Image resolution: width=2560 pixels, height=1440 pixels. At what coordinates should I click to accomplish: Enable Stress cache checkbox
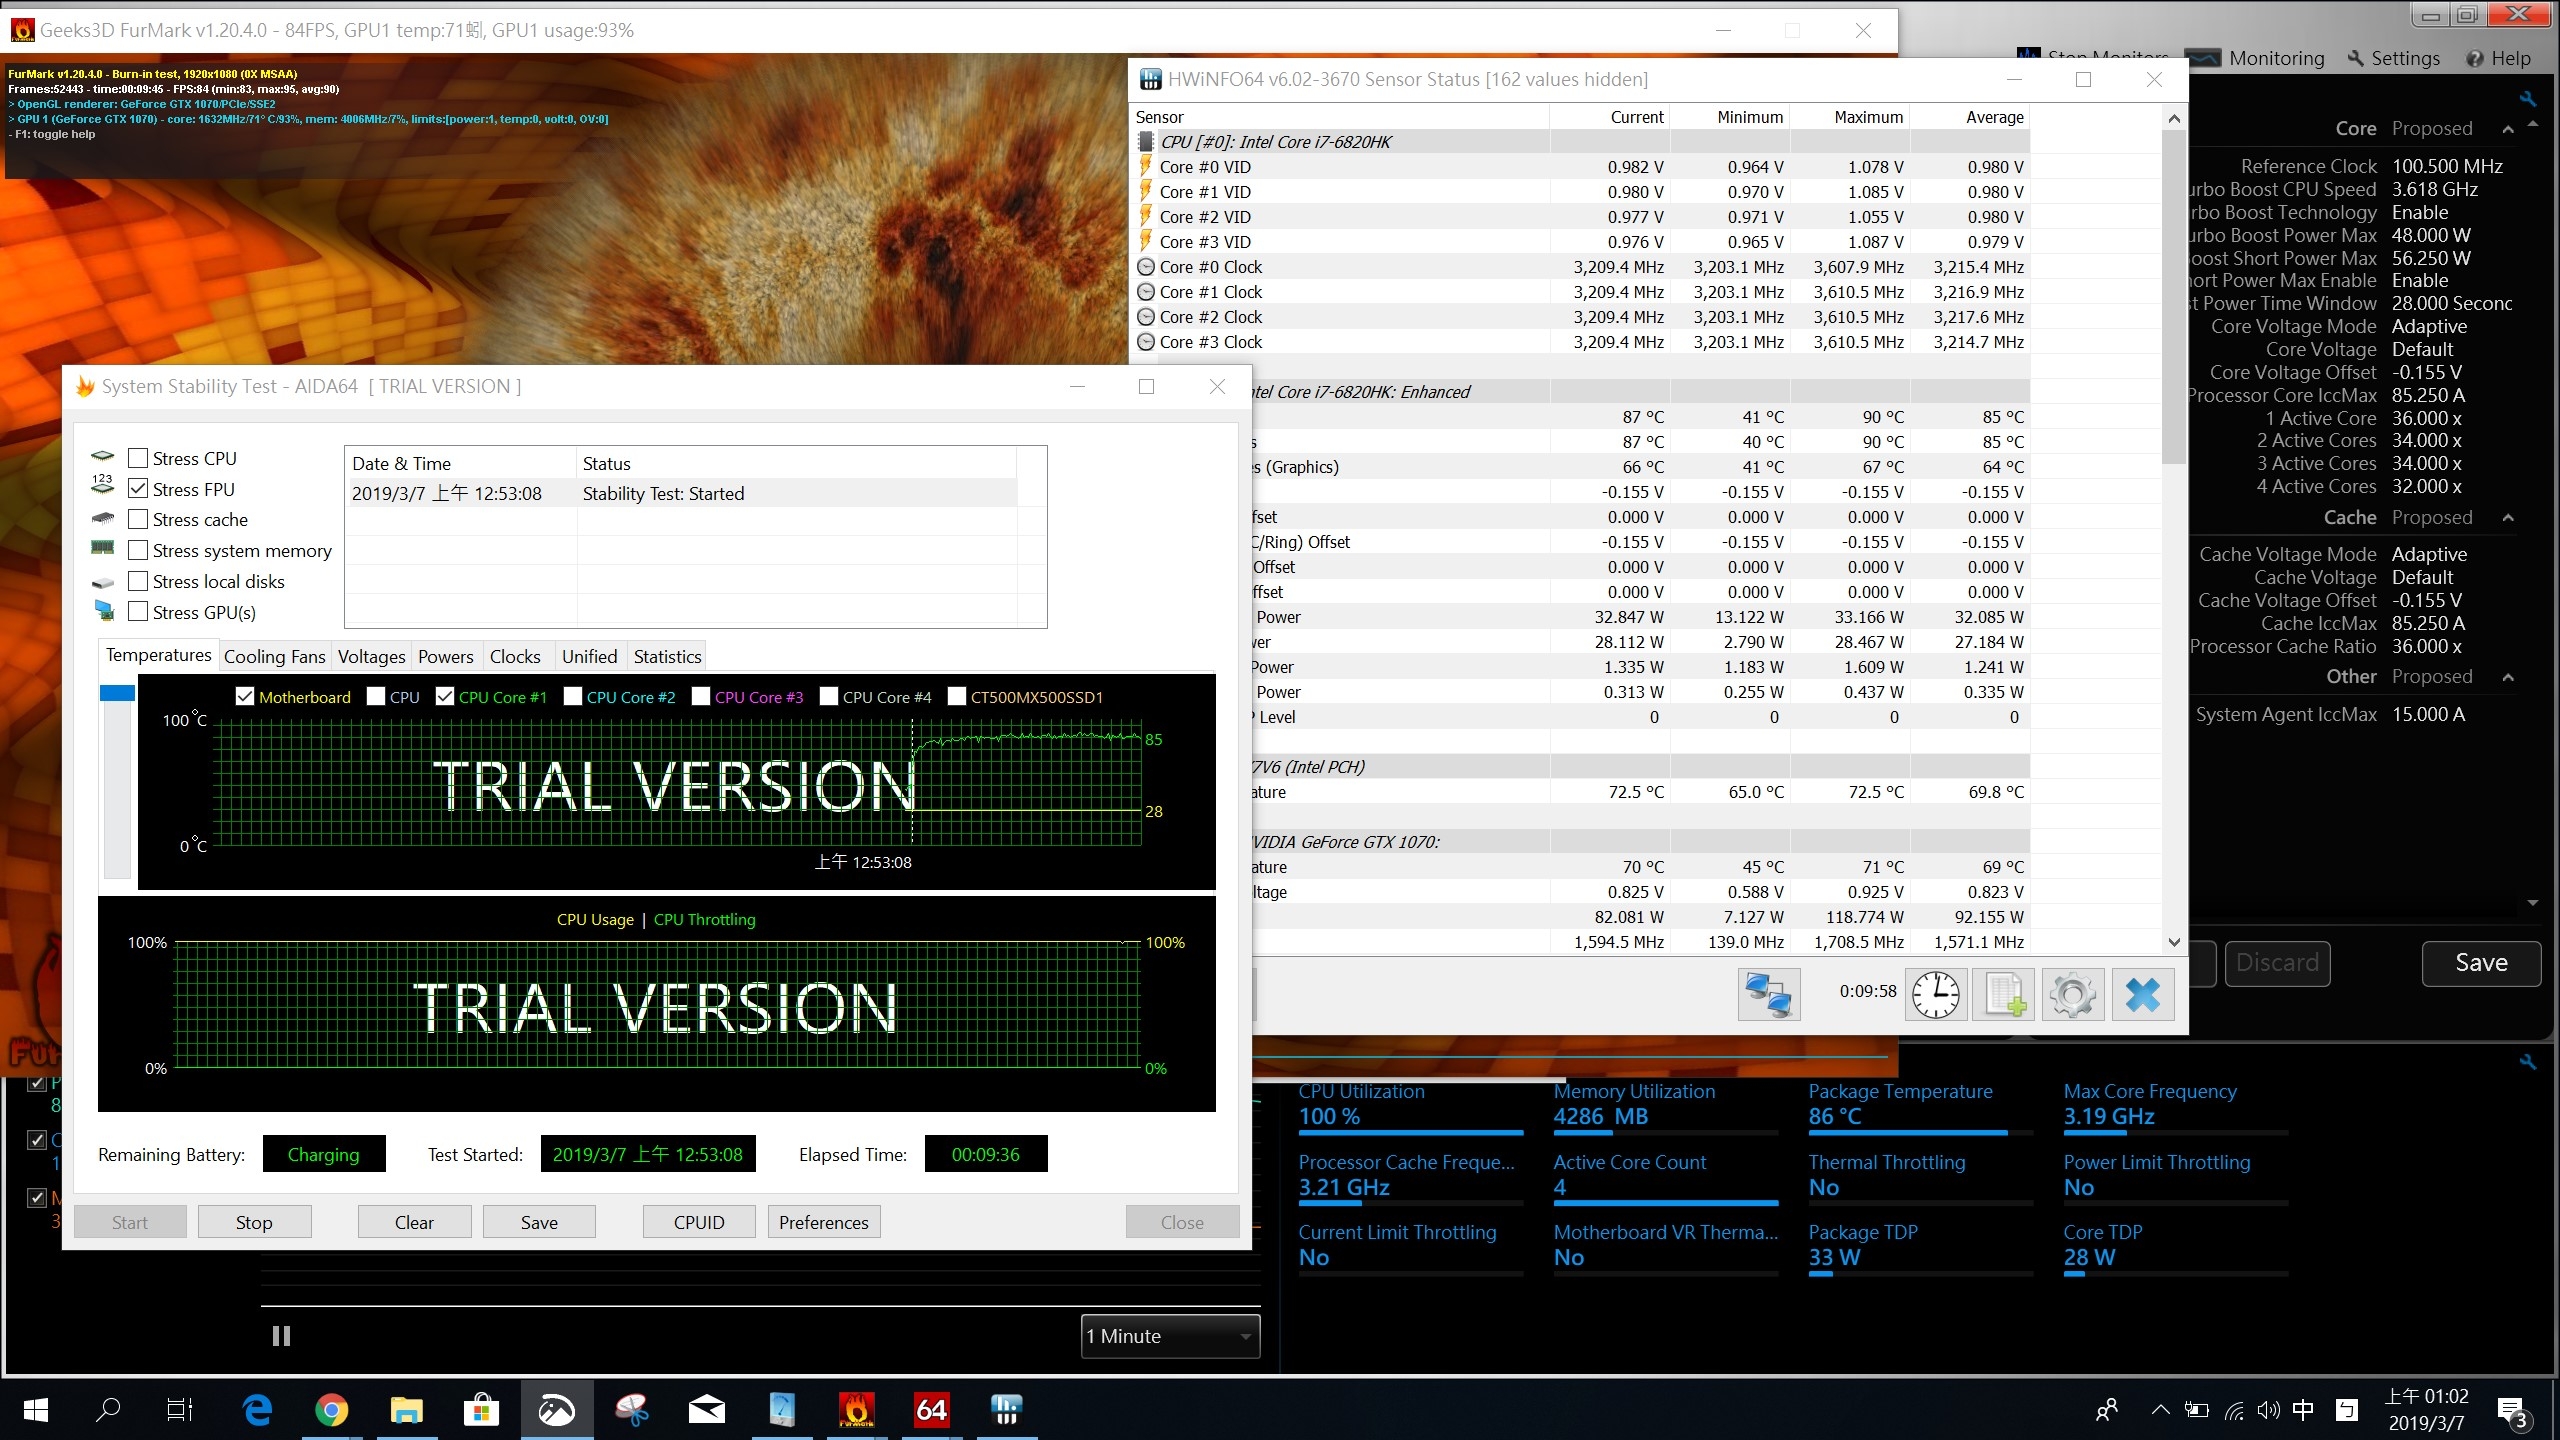point(138,519)
